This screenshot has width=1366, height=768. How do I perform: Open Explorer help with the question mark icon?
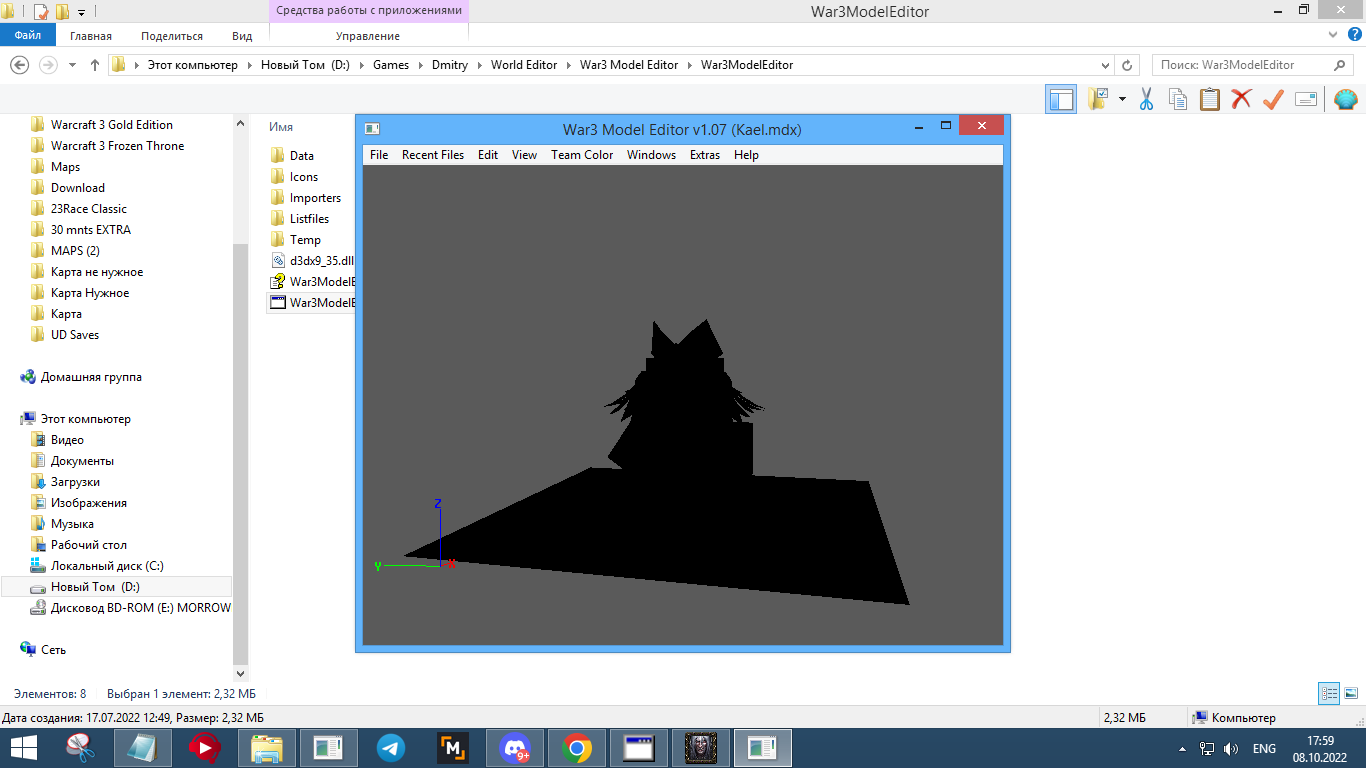(1353, 34)
